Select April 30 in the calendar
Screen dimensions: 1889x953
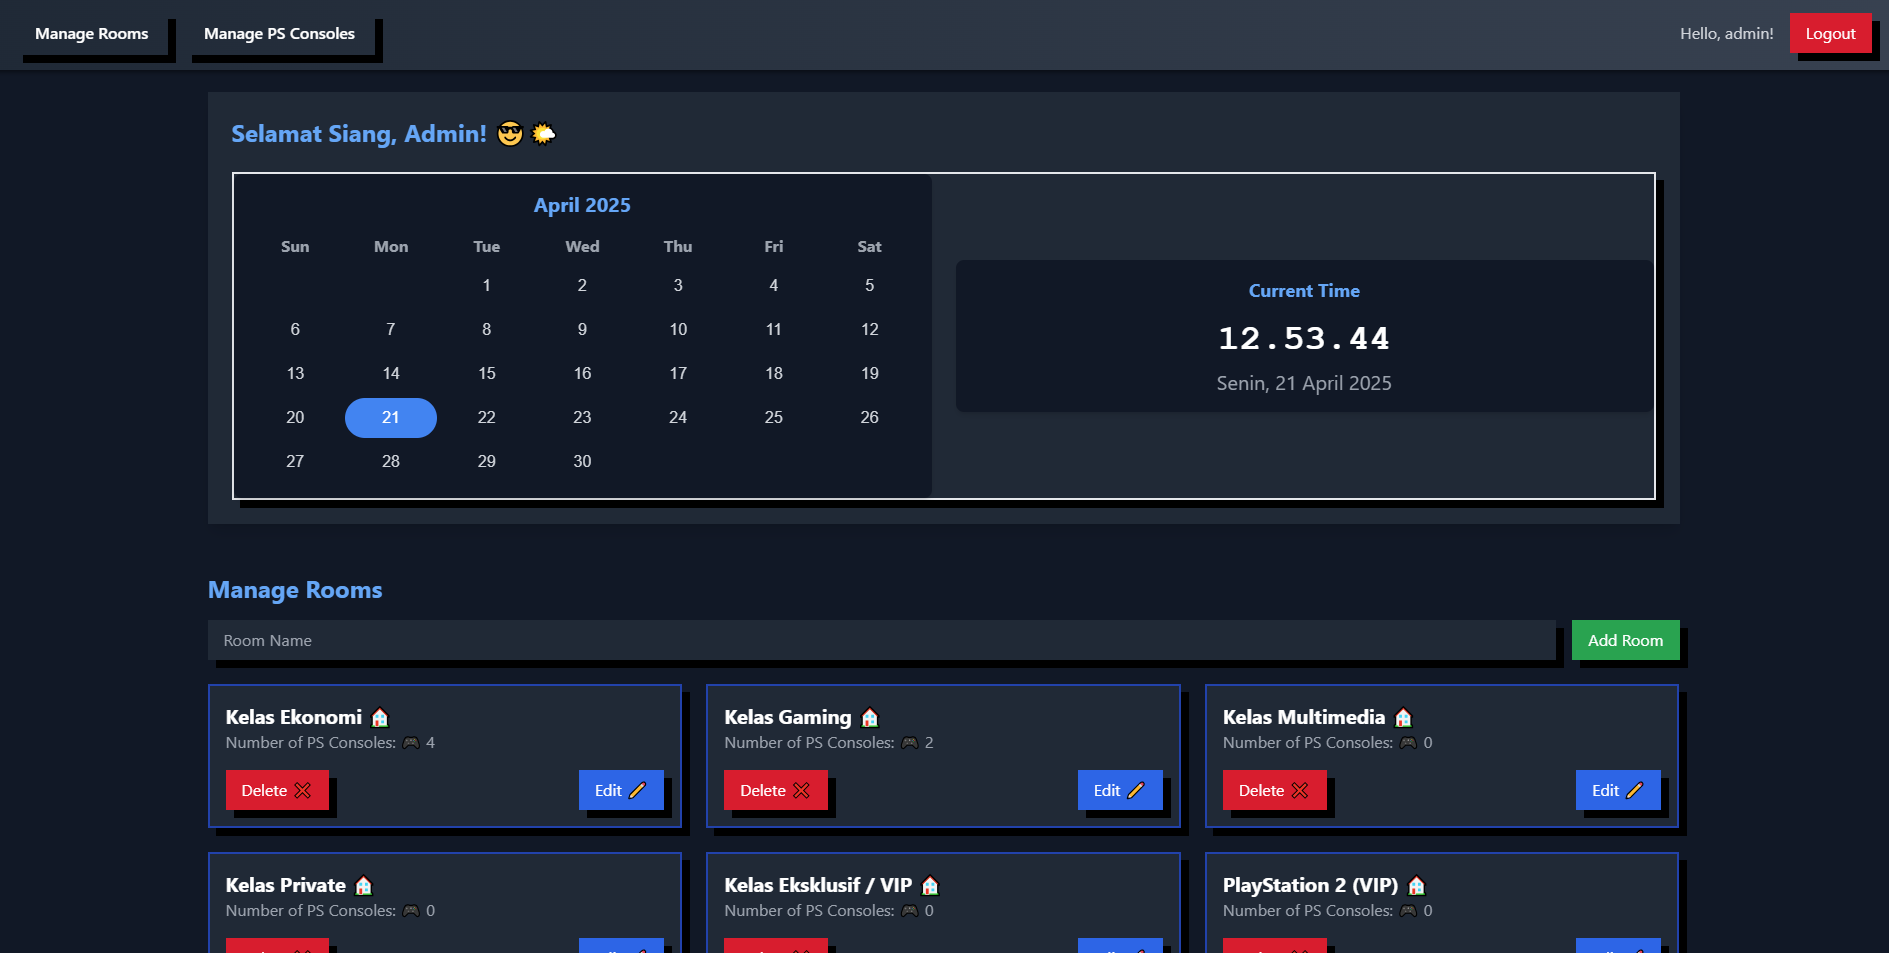pyautogui.click(x=582, y=462)
